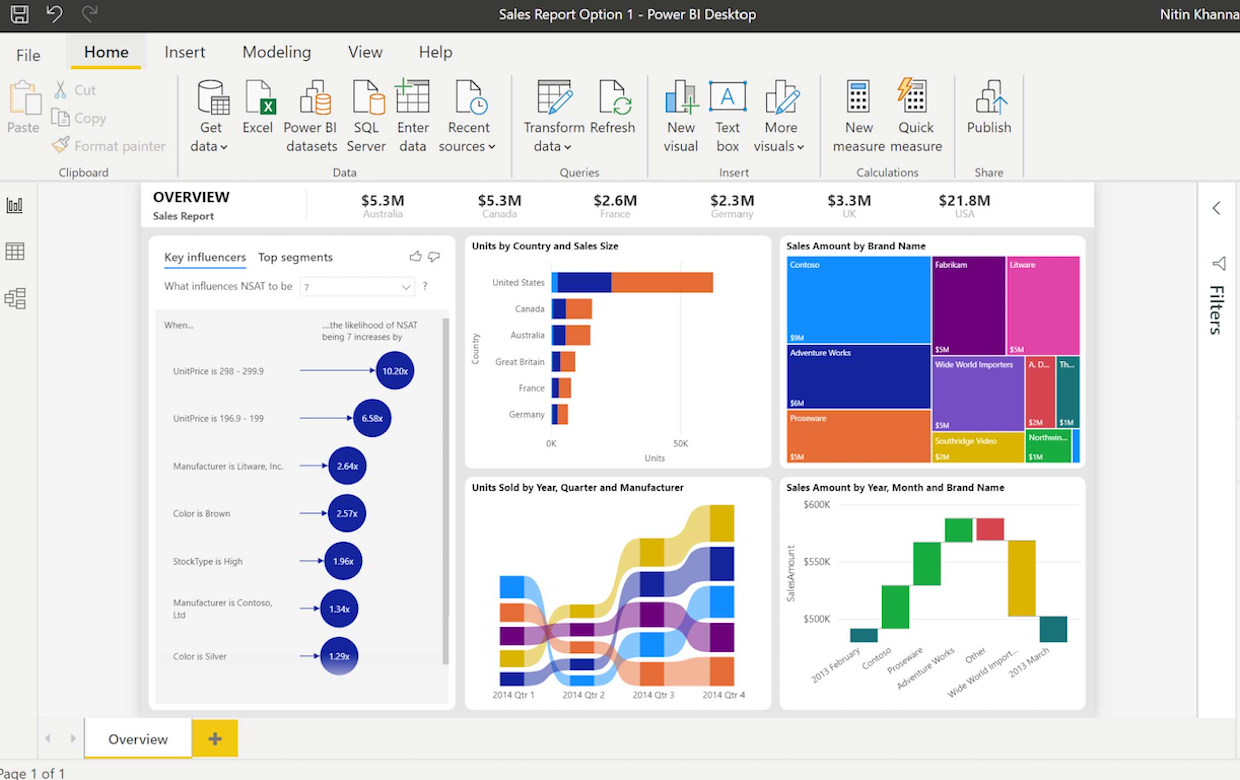The width and height of the screenshot is (1240, 780).
Task: Give thumbs down on Key influencers
Action: 434,257
